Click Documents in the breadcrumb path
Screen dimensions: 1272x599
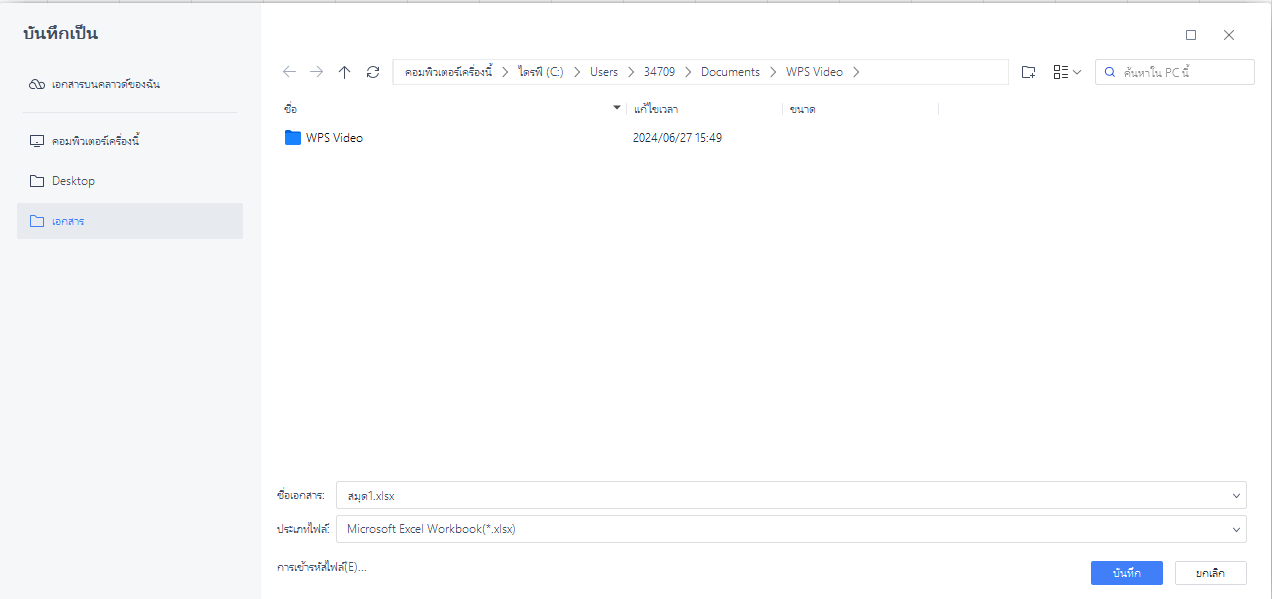[730, 71]
